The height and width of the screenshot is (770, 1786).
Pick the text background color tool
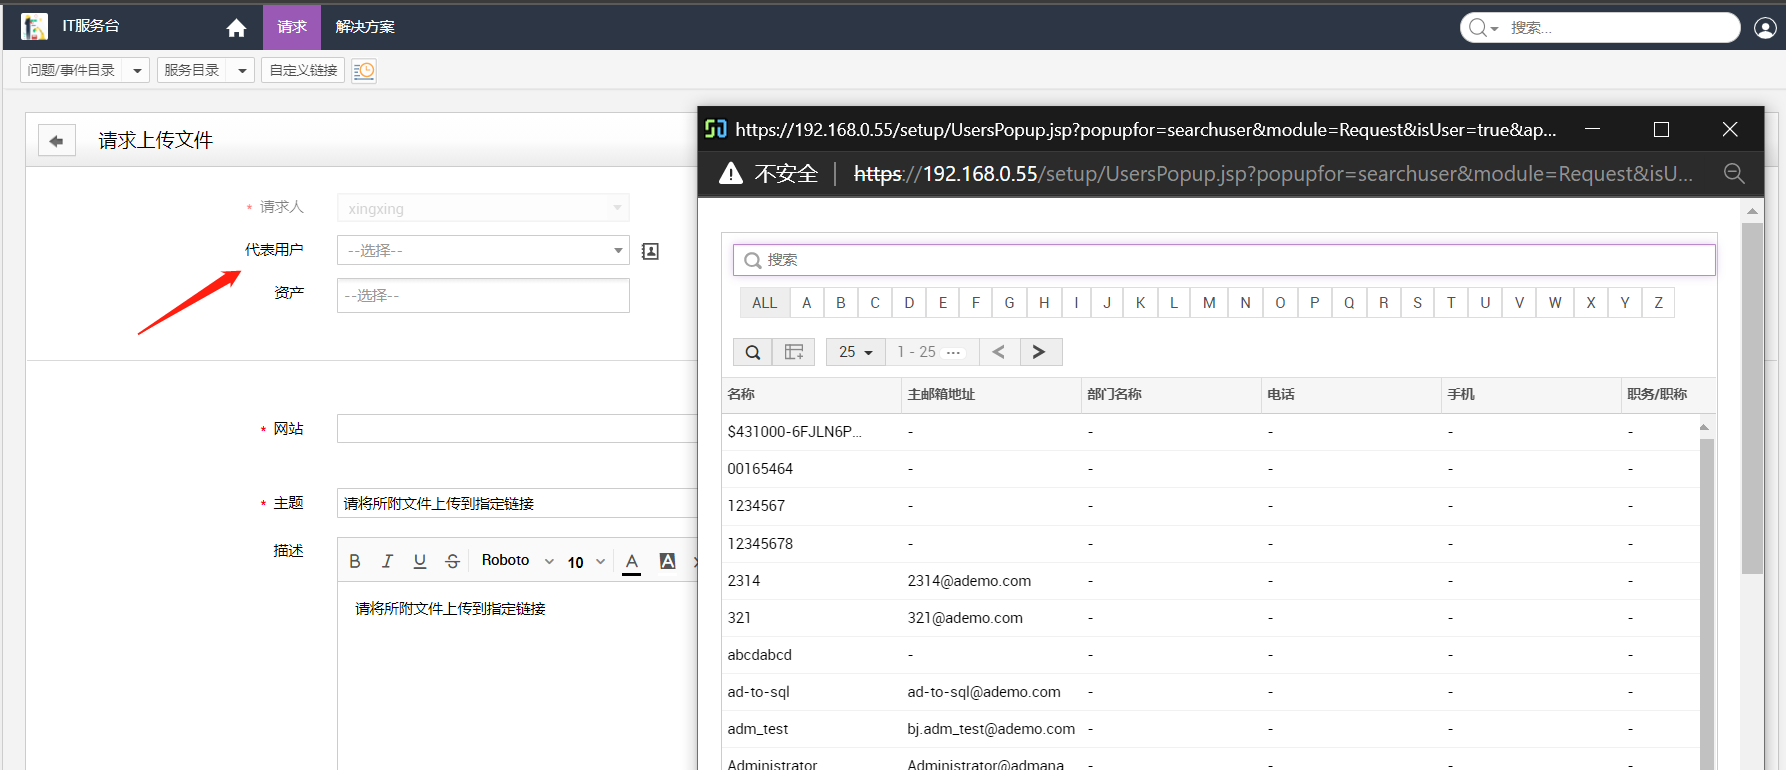click(668, 561)
